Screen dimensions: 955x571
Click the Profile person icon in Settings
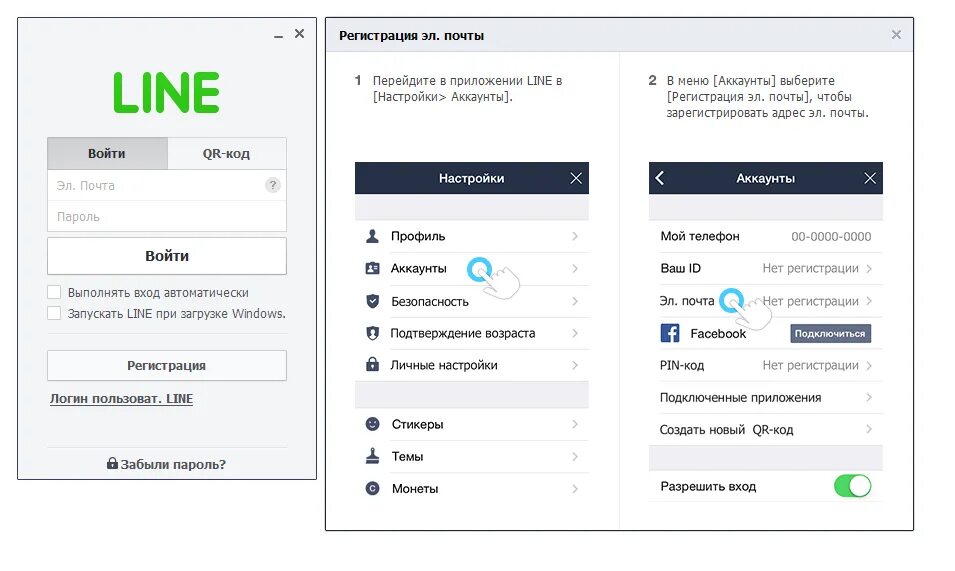[372, 236]
